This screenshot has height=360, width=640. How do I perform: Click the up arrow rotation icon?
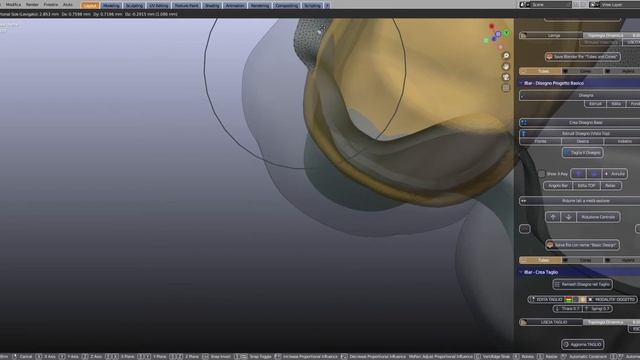click(553, 217)
